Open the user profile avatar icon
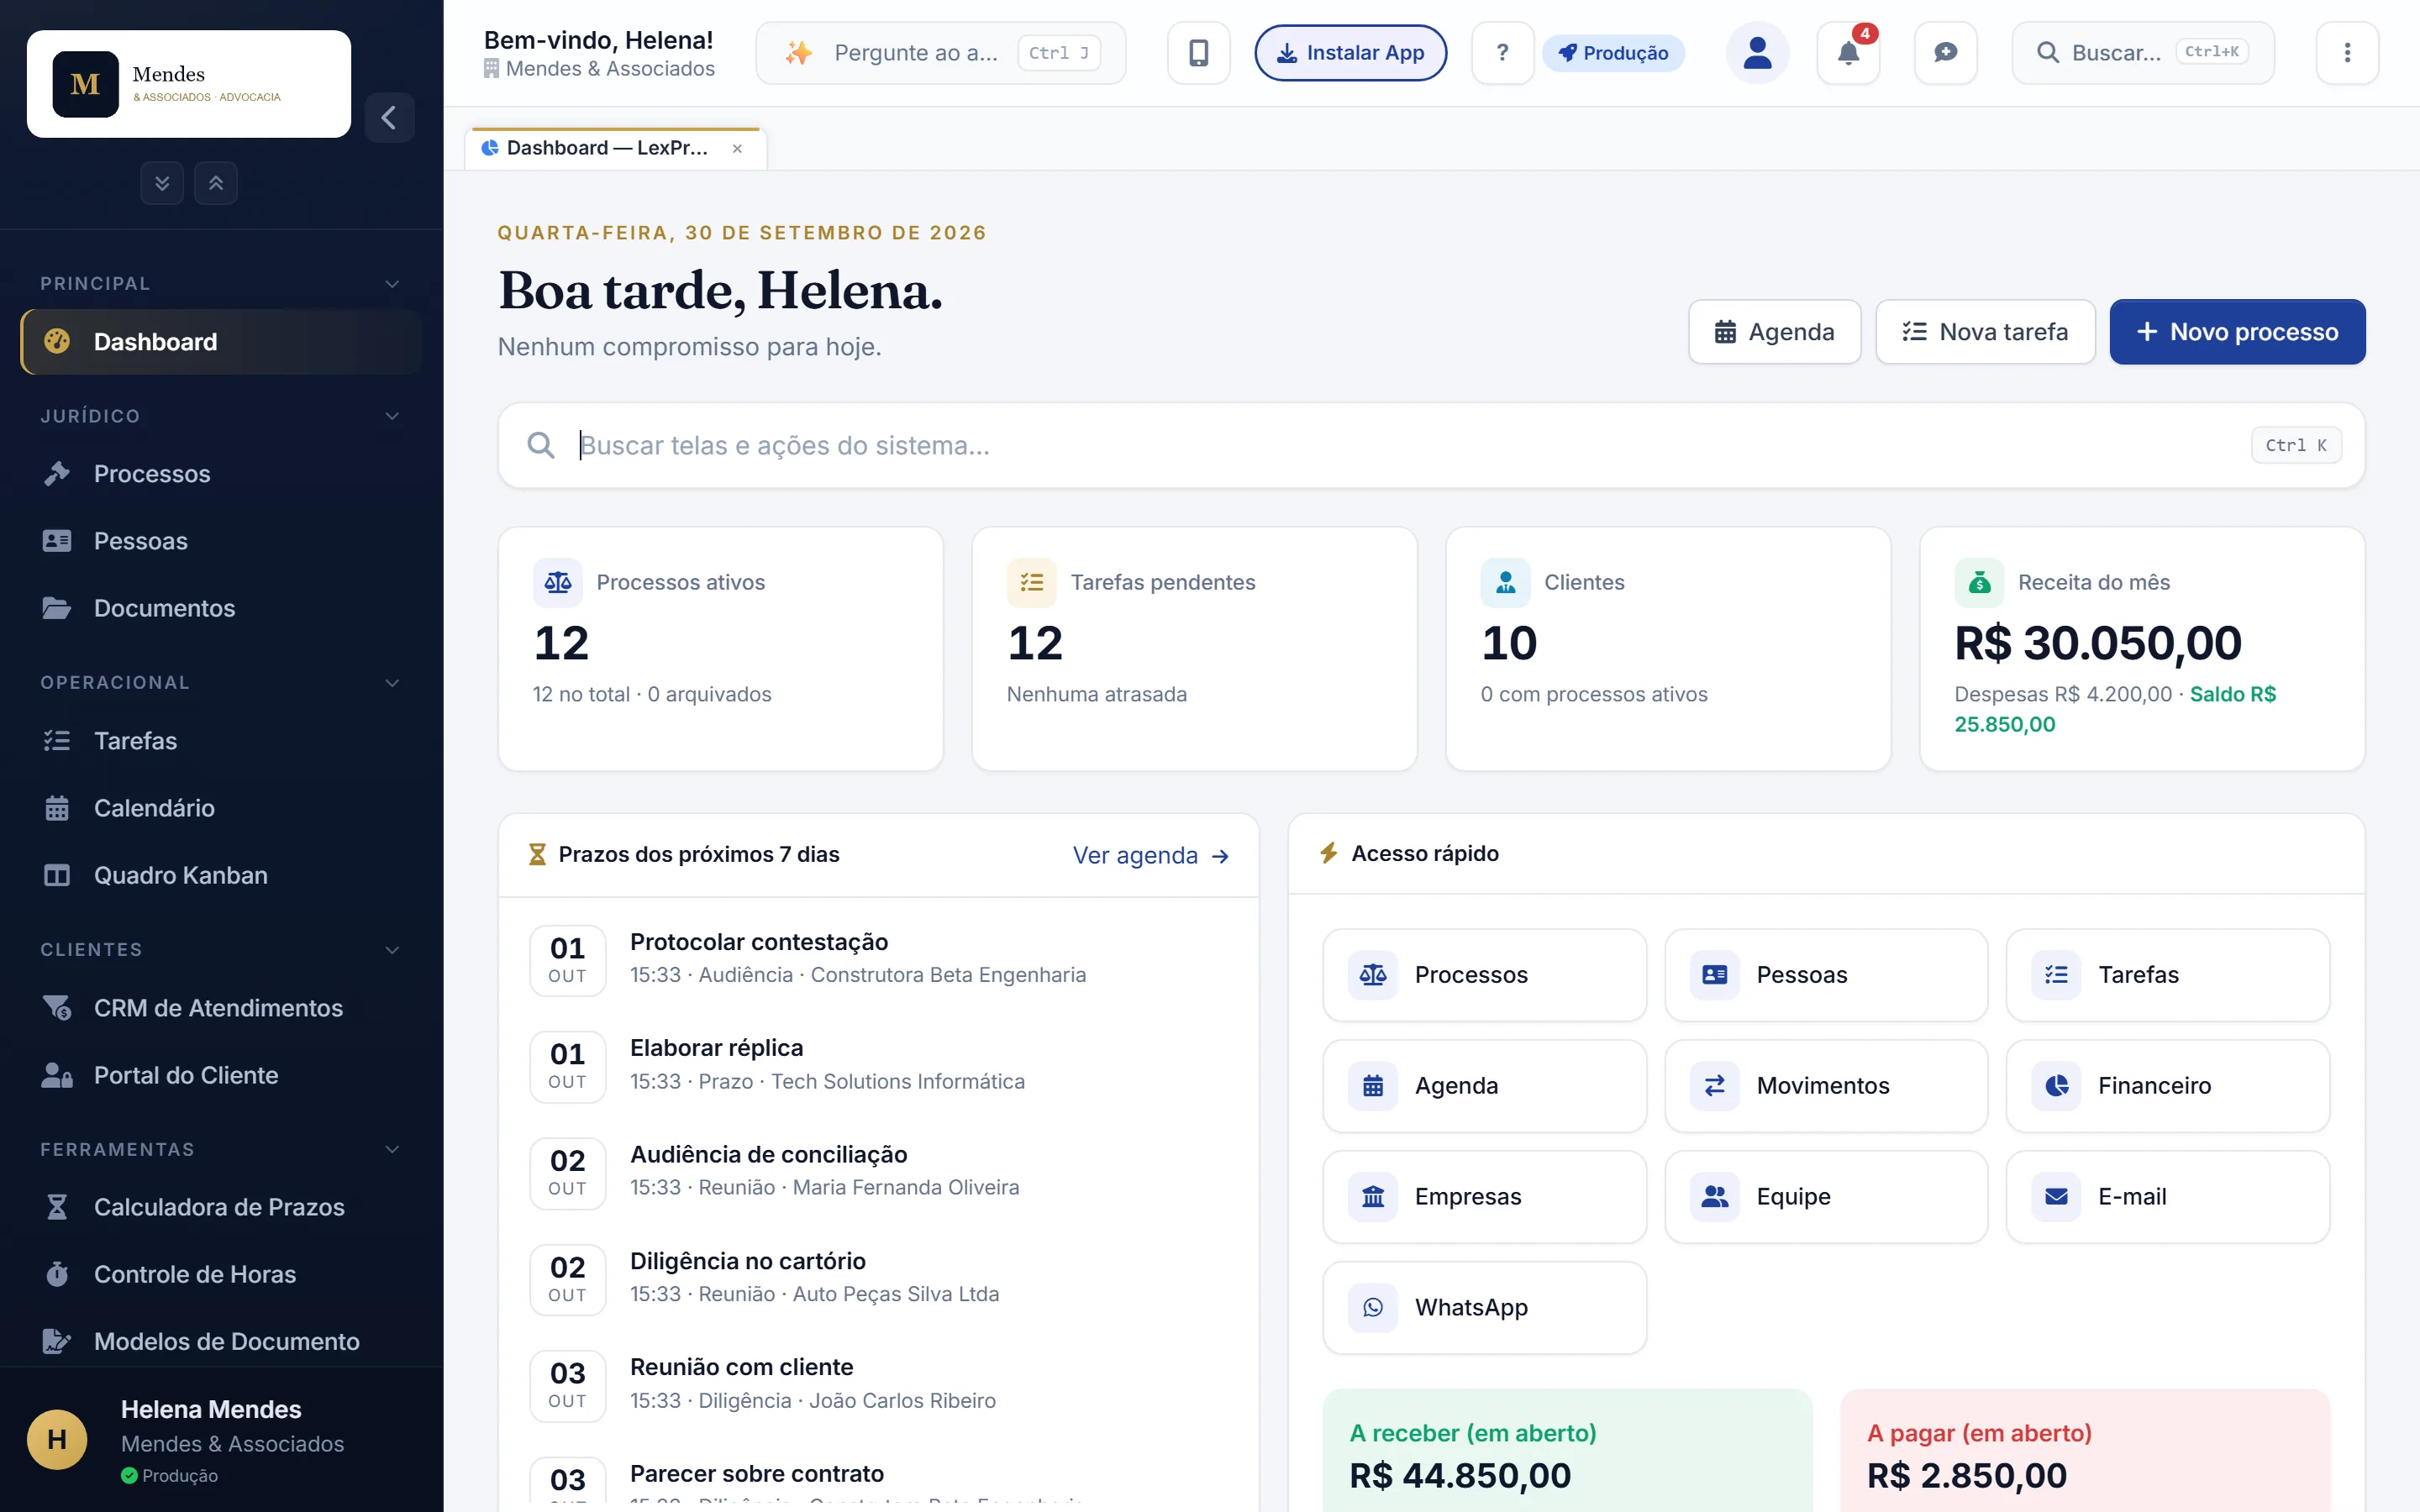Screen dimensions: 2420x1512 tap(1757, 53)
